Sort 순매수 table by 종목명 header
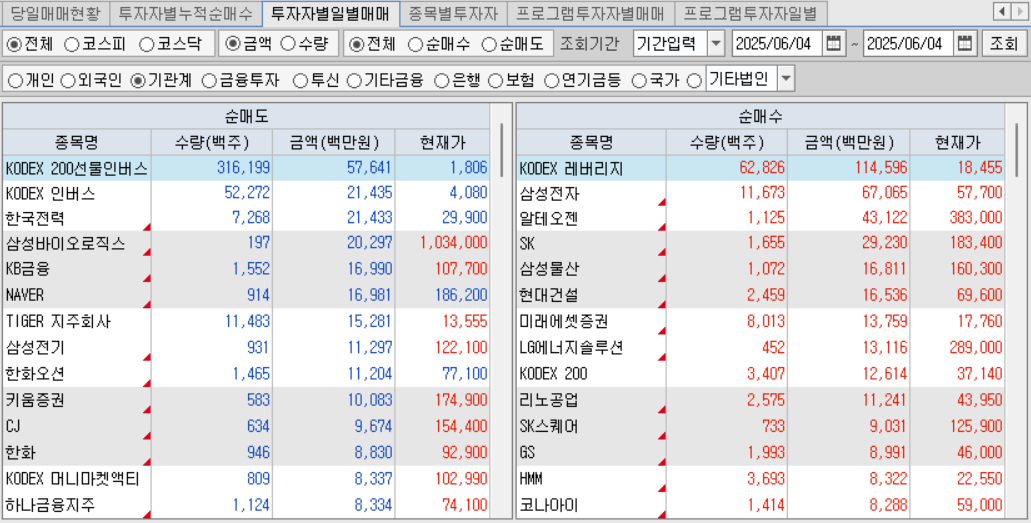The height and width of the screenshot is (523, 1031). click(592, 142)
